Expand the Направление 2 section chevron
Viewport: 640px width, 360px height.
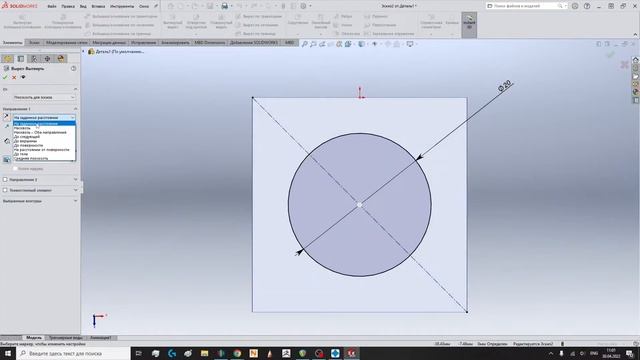coord(76,179)
